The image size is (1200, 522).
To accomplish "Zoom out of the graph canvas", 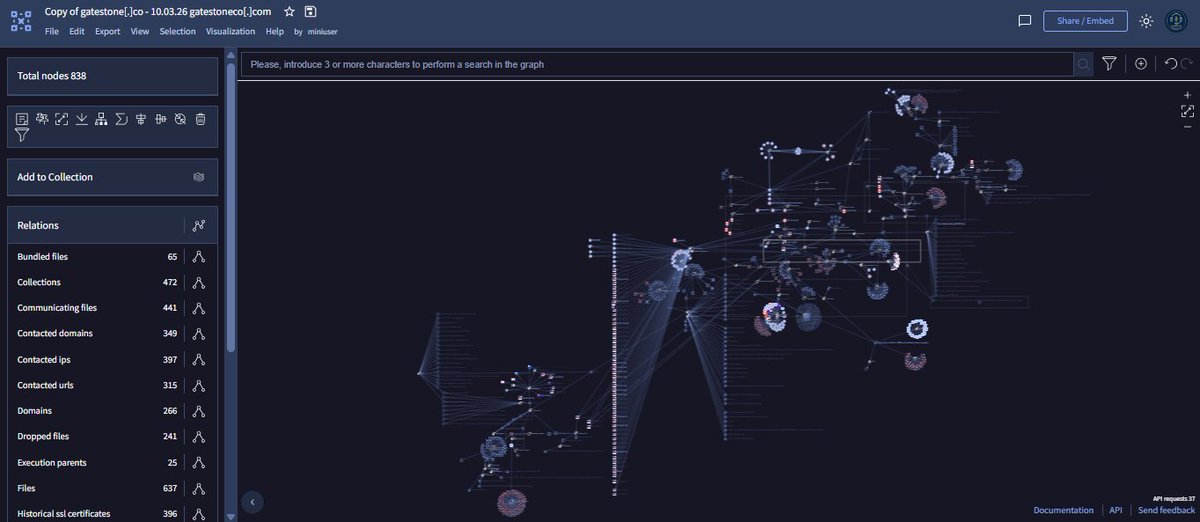I will [x=1187, y=127].
